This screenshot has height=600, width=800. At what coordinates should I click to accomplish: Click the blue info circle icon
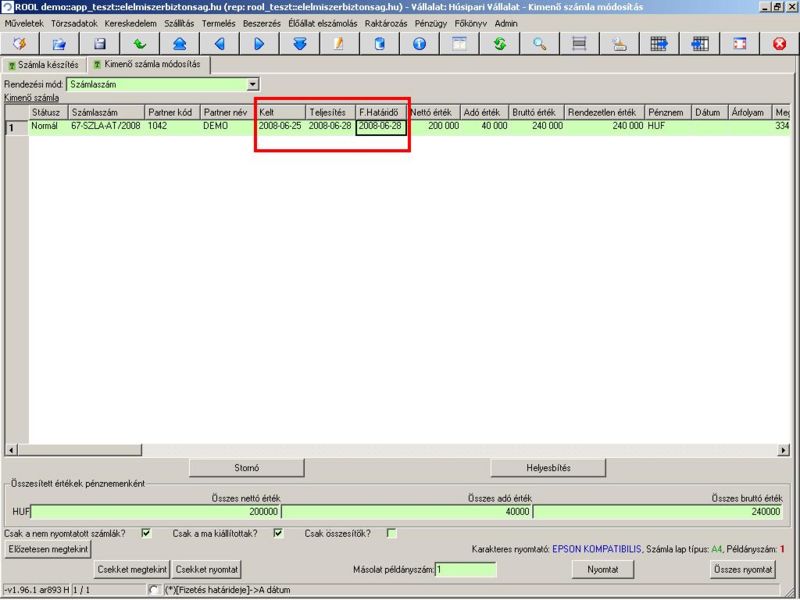[419, 44]
